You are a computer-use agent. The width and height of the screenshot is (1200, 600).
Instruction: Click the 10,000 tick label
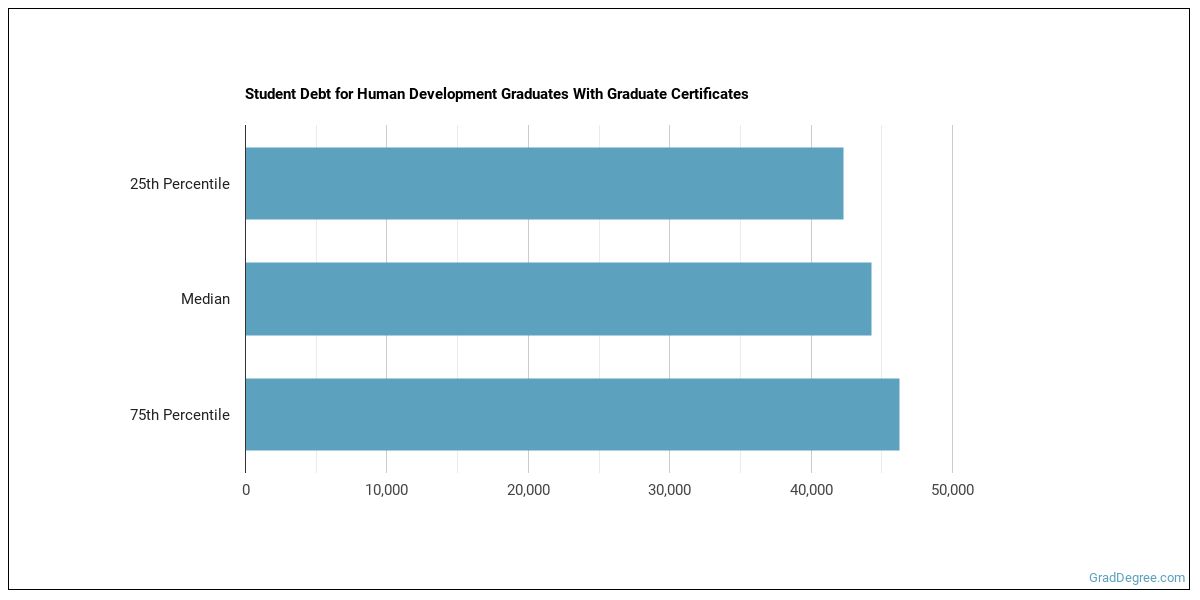[387, 490]
